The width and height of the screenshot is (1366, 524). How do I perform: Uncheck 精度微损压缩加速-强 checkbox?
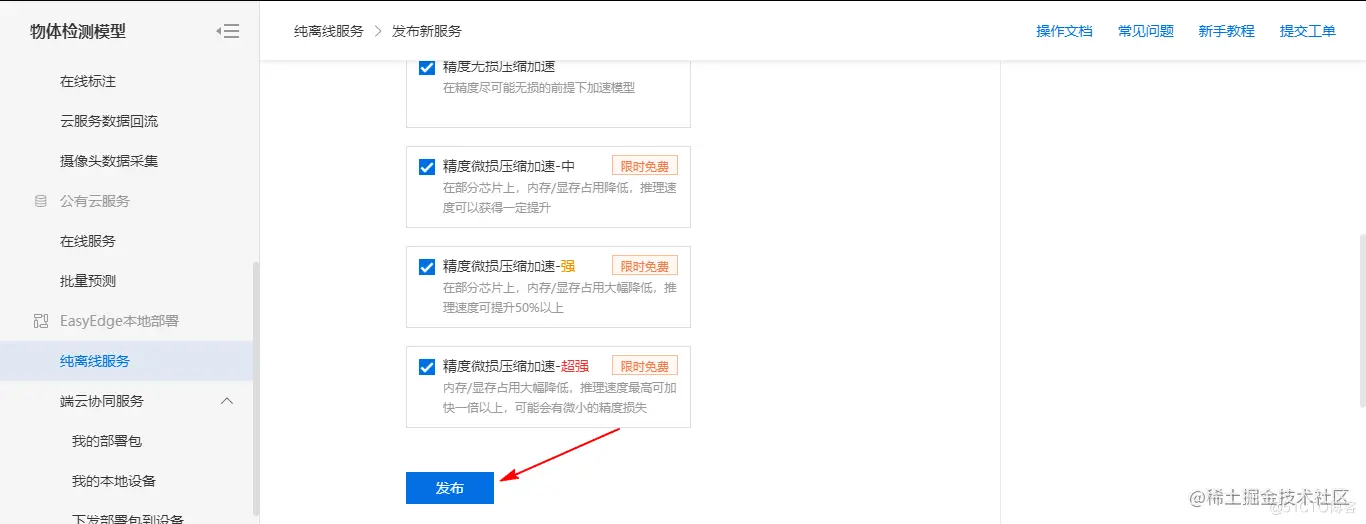(427, 267)
